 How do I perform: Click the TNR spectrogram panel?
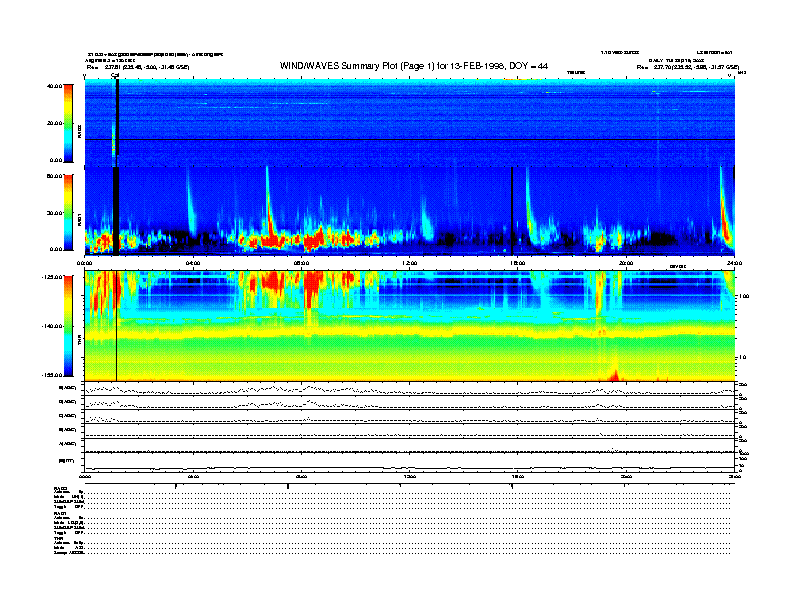tap(410, 326)
